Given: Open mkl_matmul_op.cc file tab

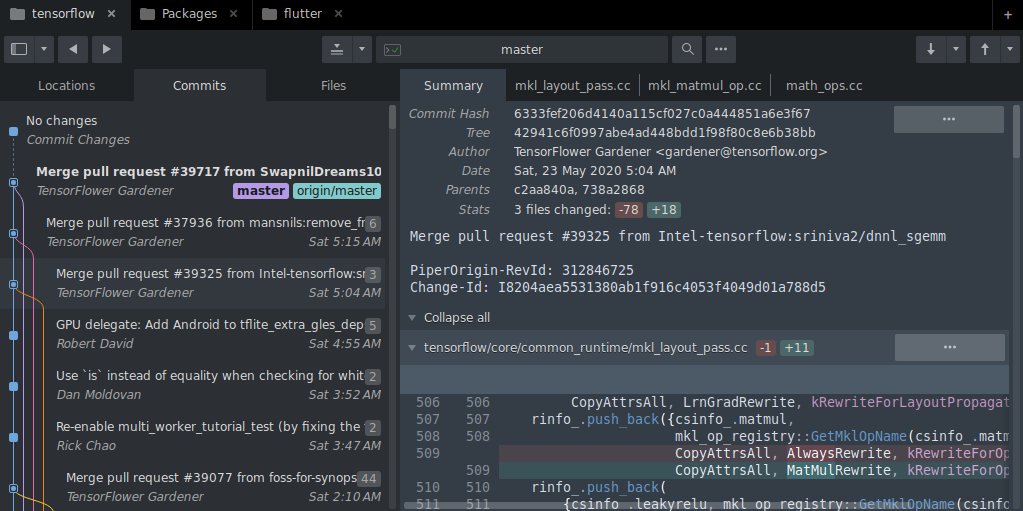Looking at the screenshot, I should click(705, 85).
